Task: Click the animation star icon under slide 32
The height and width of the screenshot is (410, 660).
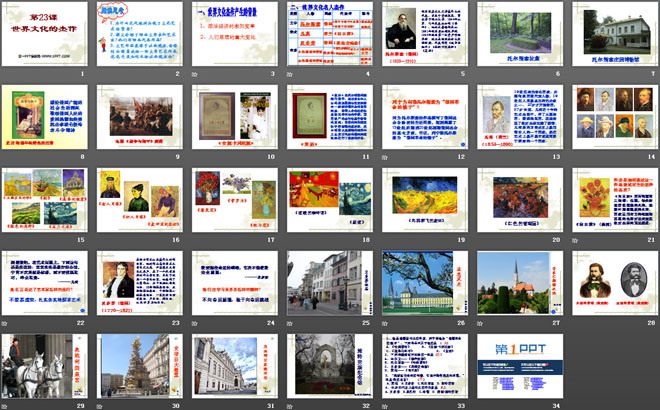Action: [x=290, y=406]
